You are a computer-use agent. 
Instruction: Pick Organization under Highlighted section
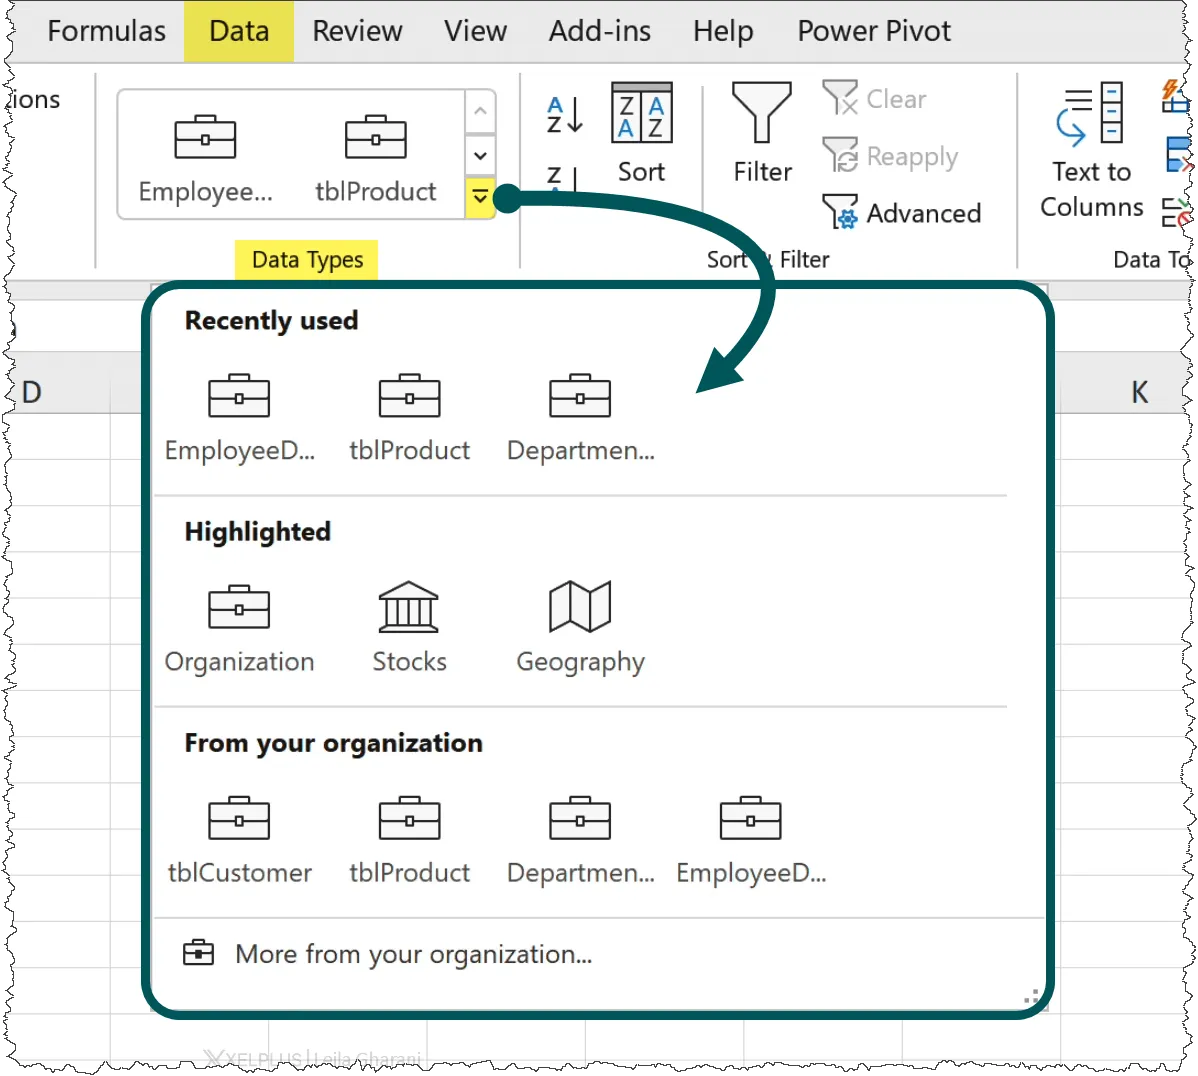[x=239, y=608]
